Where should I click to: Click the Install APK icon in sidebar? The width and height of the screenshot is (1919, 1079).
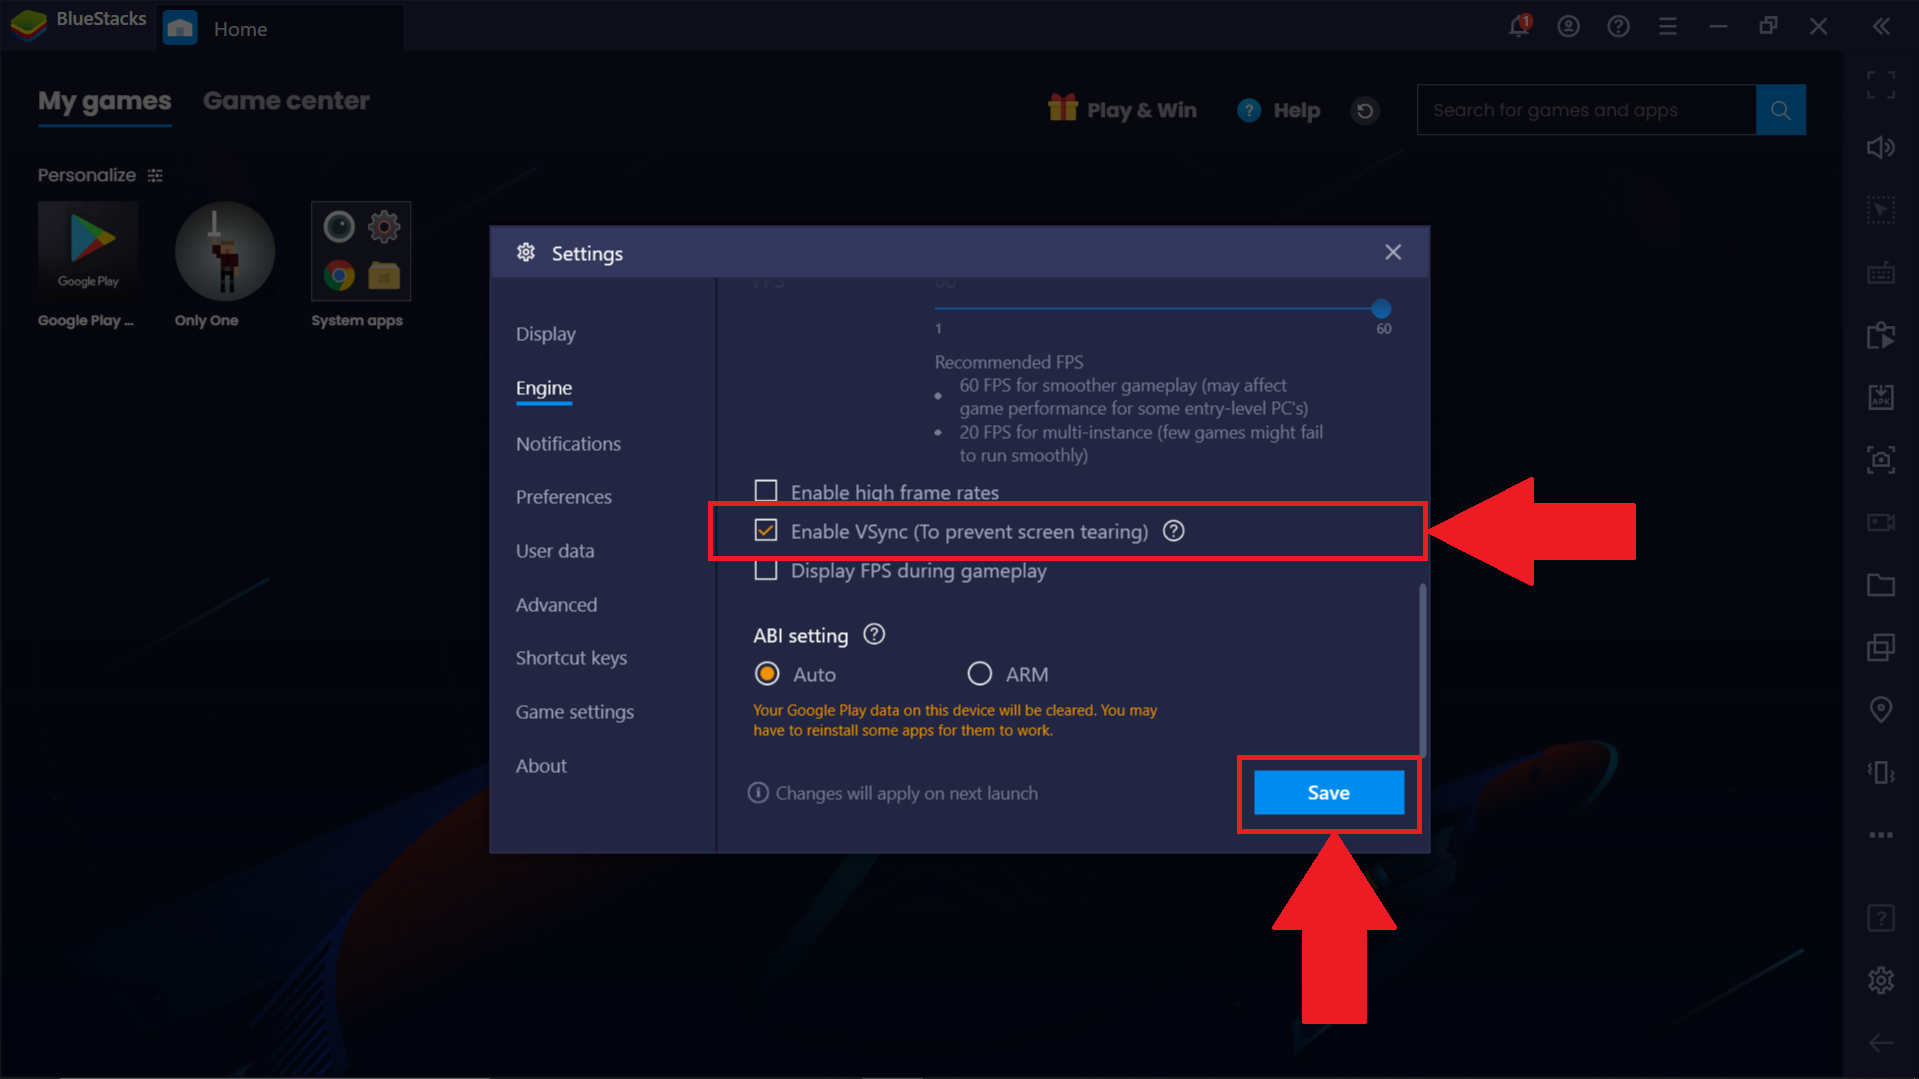click(1881, 397)
